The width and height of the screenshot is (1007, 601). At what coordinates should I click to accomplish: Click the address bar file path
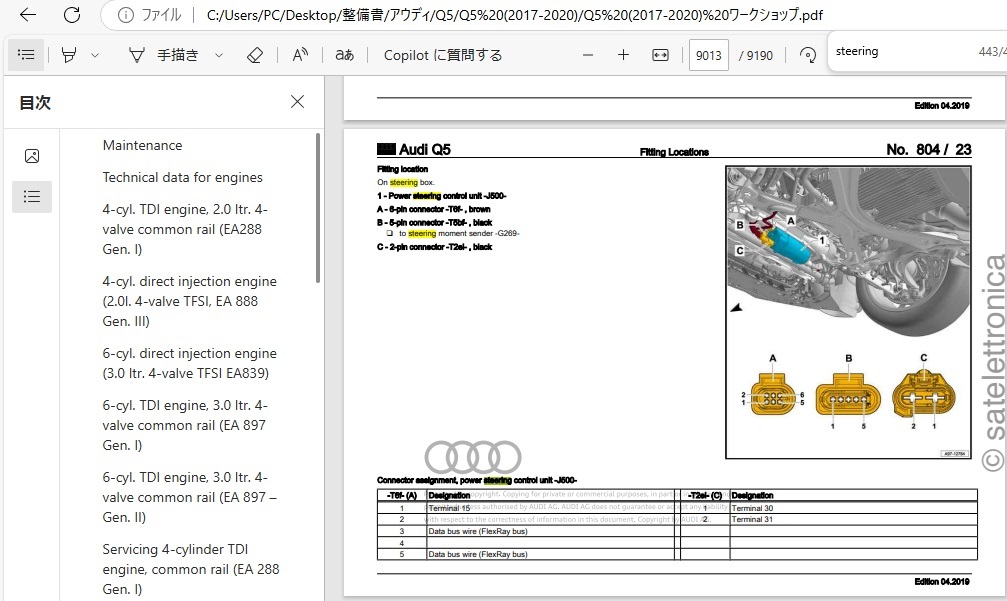[514, 15]
